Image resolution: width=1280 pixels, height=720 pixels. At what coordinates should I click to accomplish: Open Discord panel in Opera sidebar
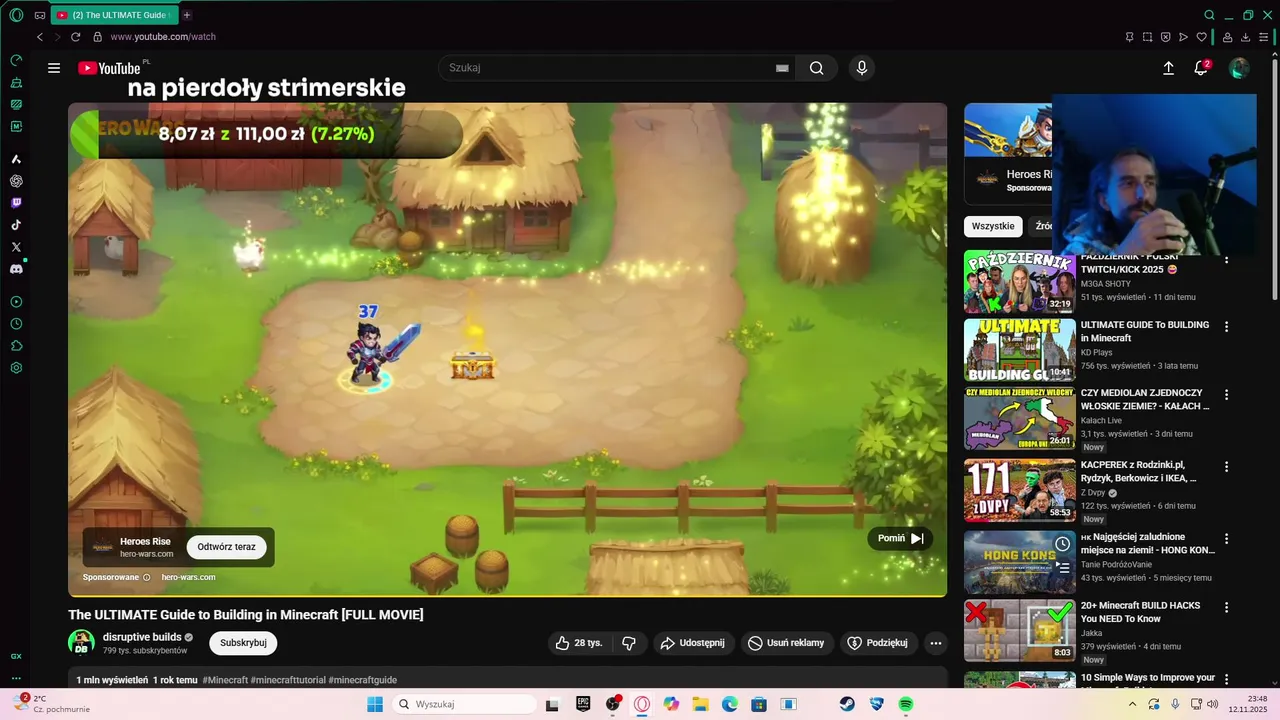click(x=16, y=269)
